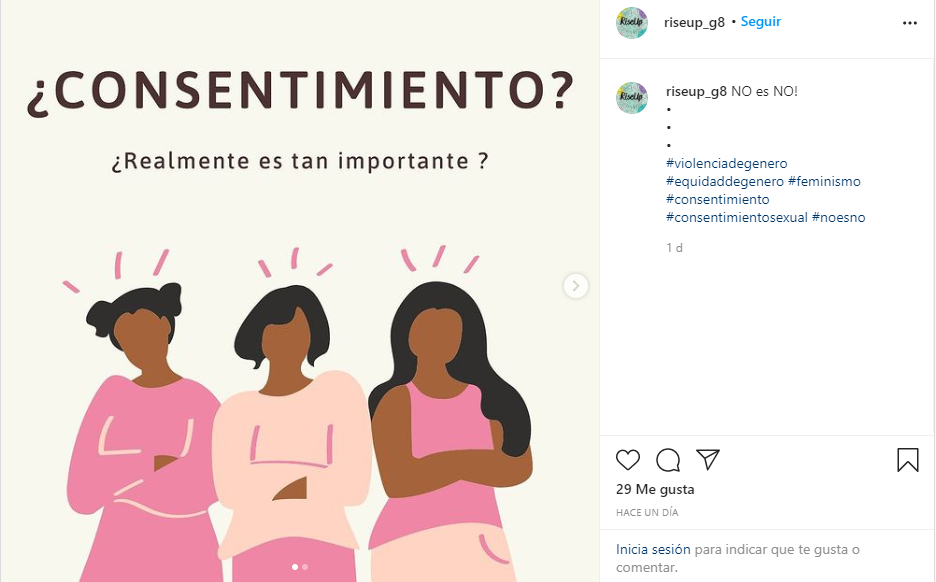The height and width of the screenshot is (582, 936).
Task: Open the #noesno hashtag
Action: point(838,217)
